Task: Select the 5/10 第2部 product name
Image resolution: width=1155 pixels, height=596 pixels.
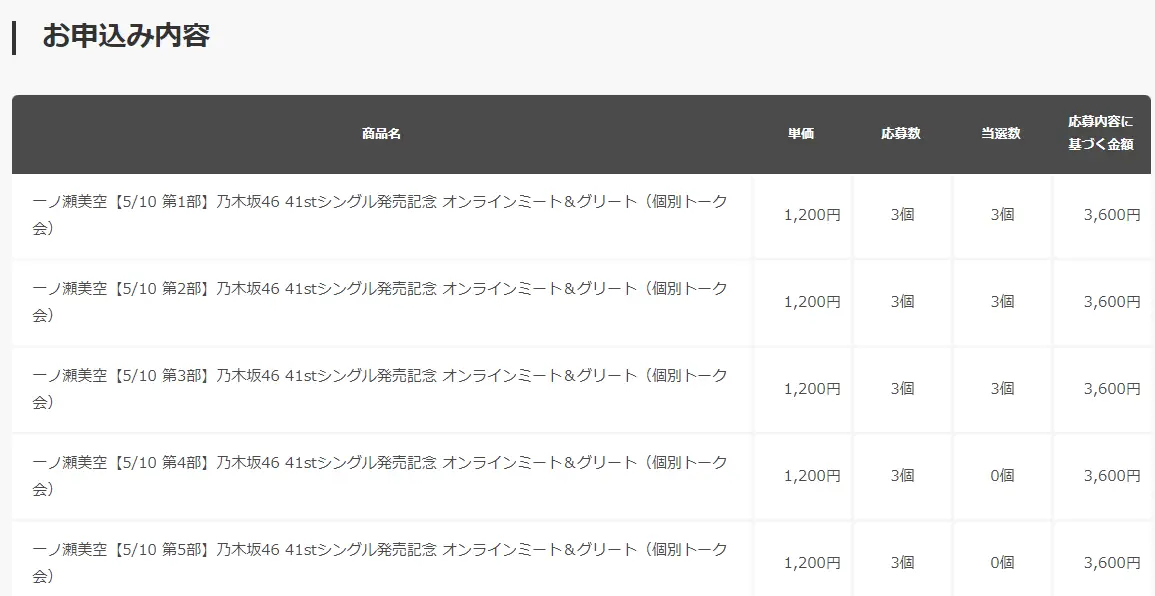Action: click(x=380, y=302)
